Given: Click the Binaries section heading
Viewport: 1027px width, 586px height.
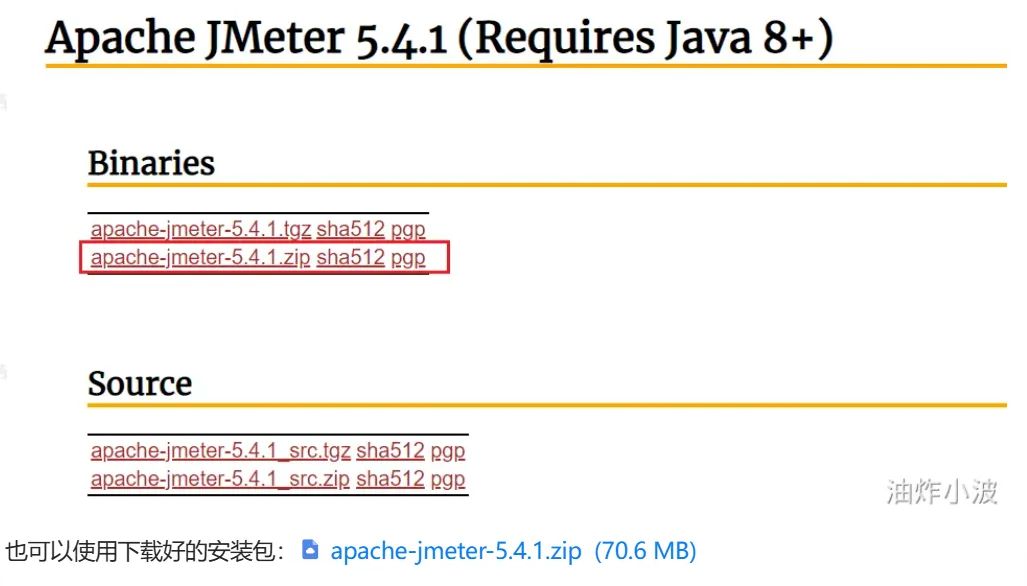Looking at the screenshot, I should click(x=151, y=163).
